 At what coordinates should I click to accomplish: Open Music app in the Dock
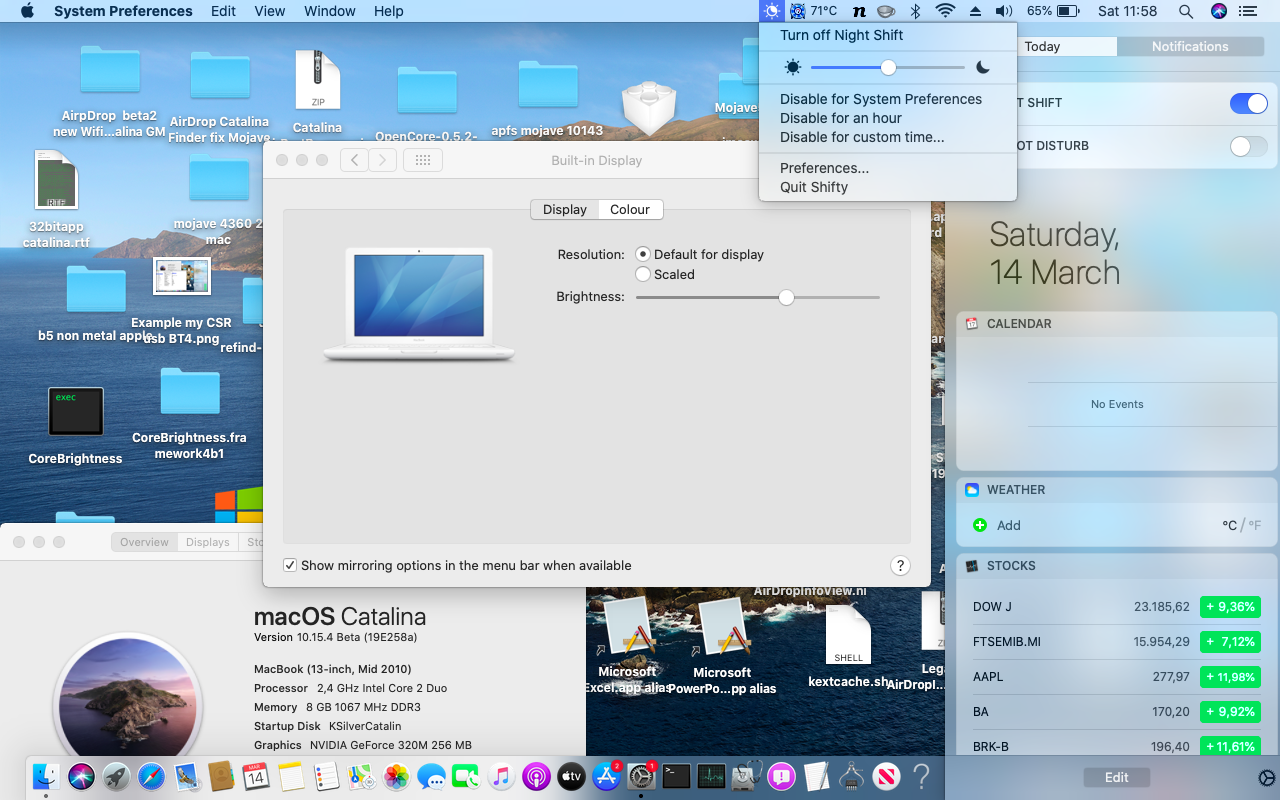point(501,776)
